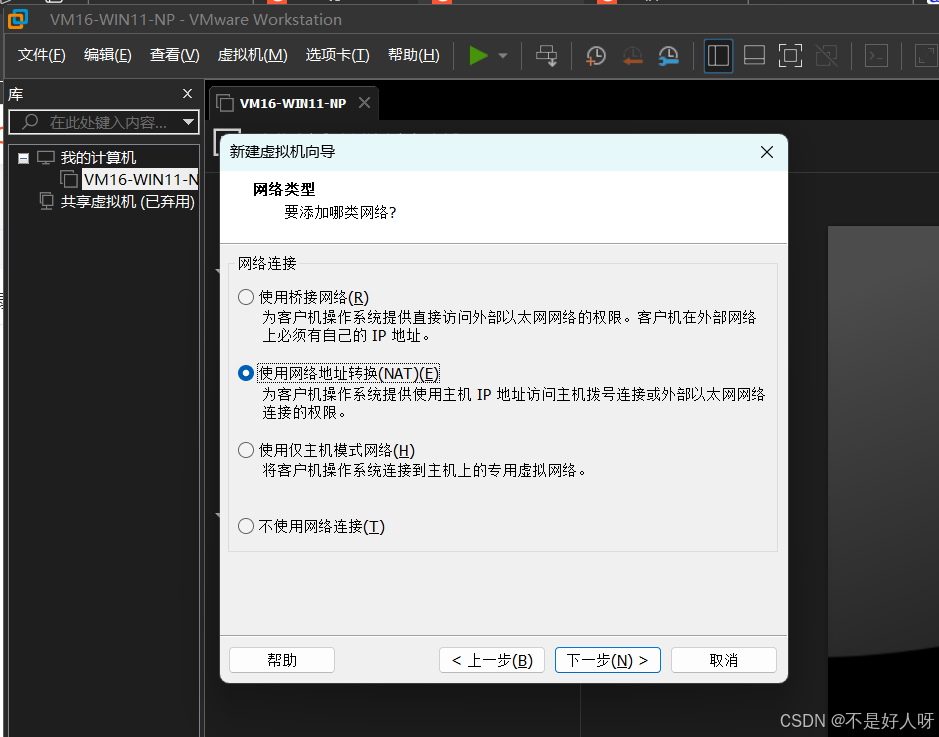Click the VM icon in the VM16-WIN11-NP tab
The width and height of the screenshot is (939, 737).
point(225,103)
